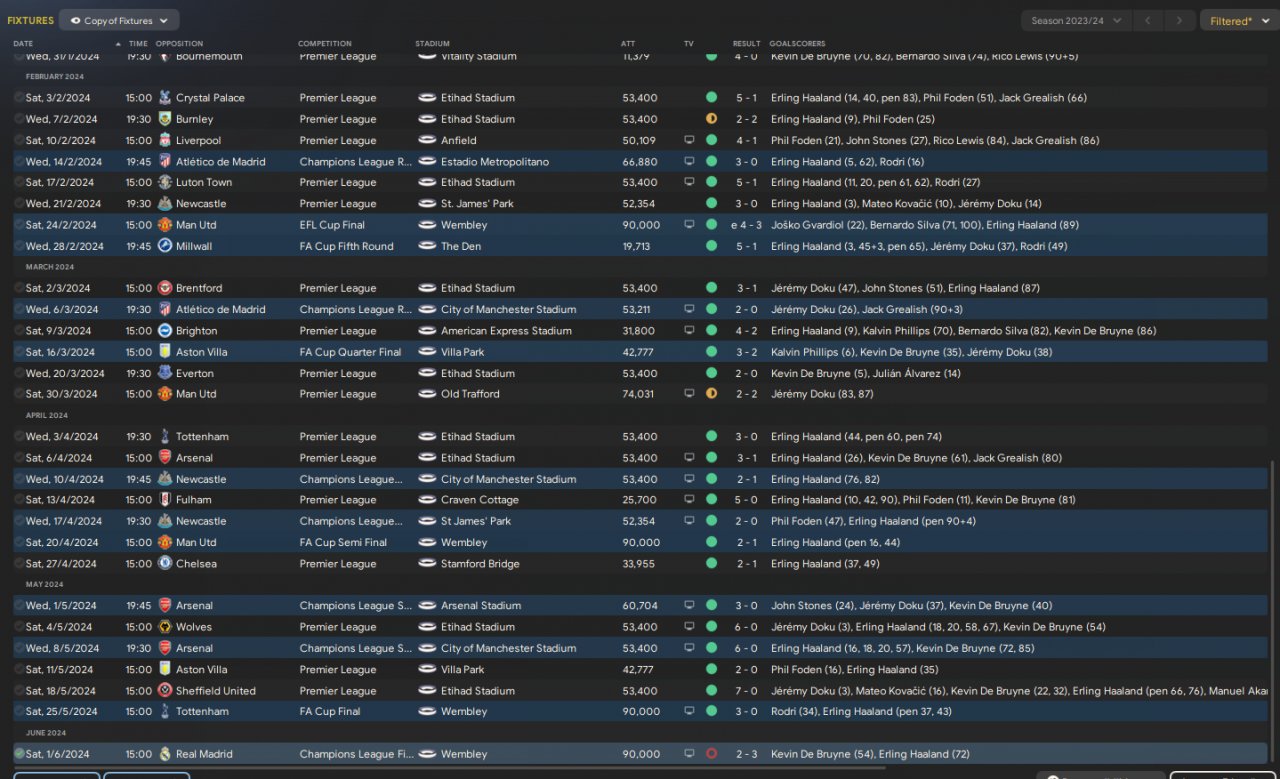Click the stadium icon beside Stamford Bridge
The width and height of the screenshot is (1280, 779).
(427, 564)
